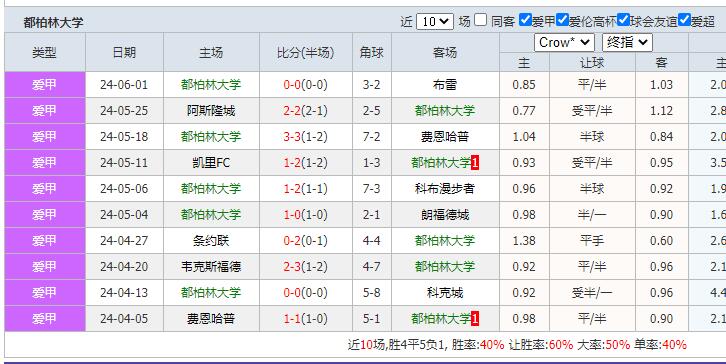Uncheck the 爱超 filter checkbox
This screenshot has width=726, height=364.
(684, 20)
